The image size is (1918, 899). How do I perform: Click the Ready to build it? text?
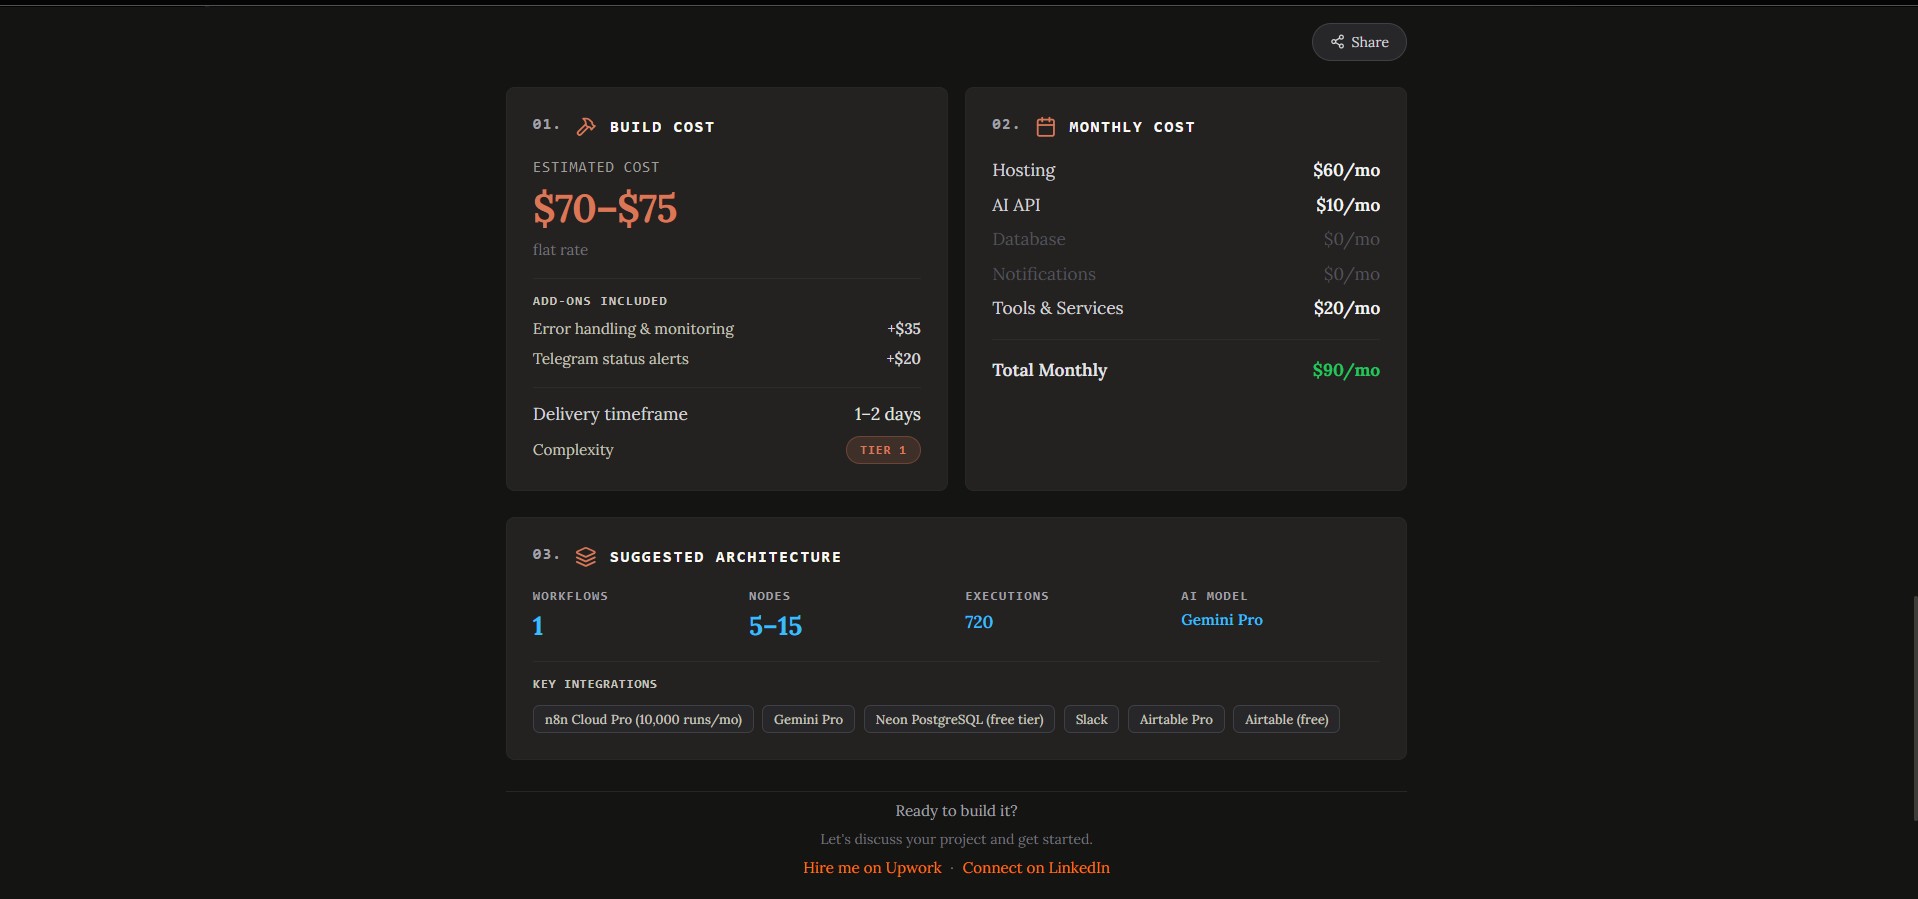pyautogui.click(x=956, y=811)
